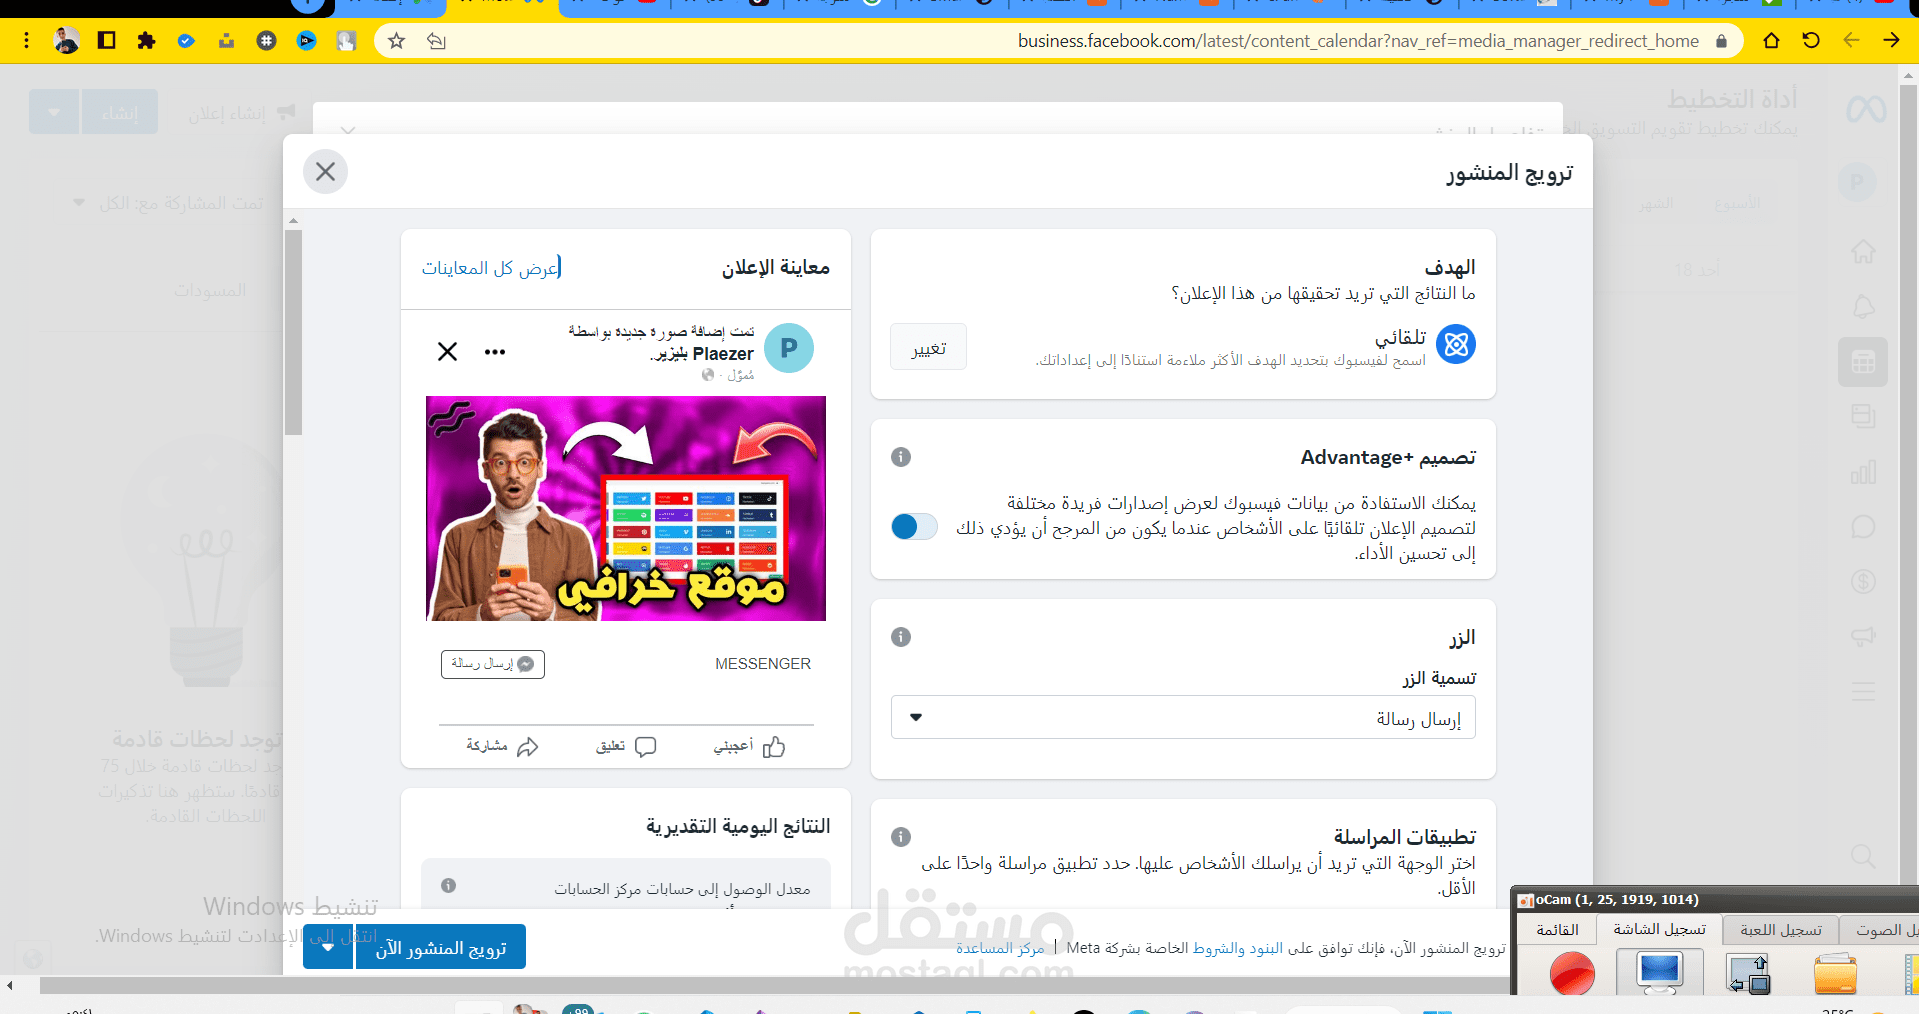
Task: Open oCam output folder icon
Action: pyautogui.click(x=1835, y=973)
